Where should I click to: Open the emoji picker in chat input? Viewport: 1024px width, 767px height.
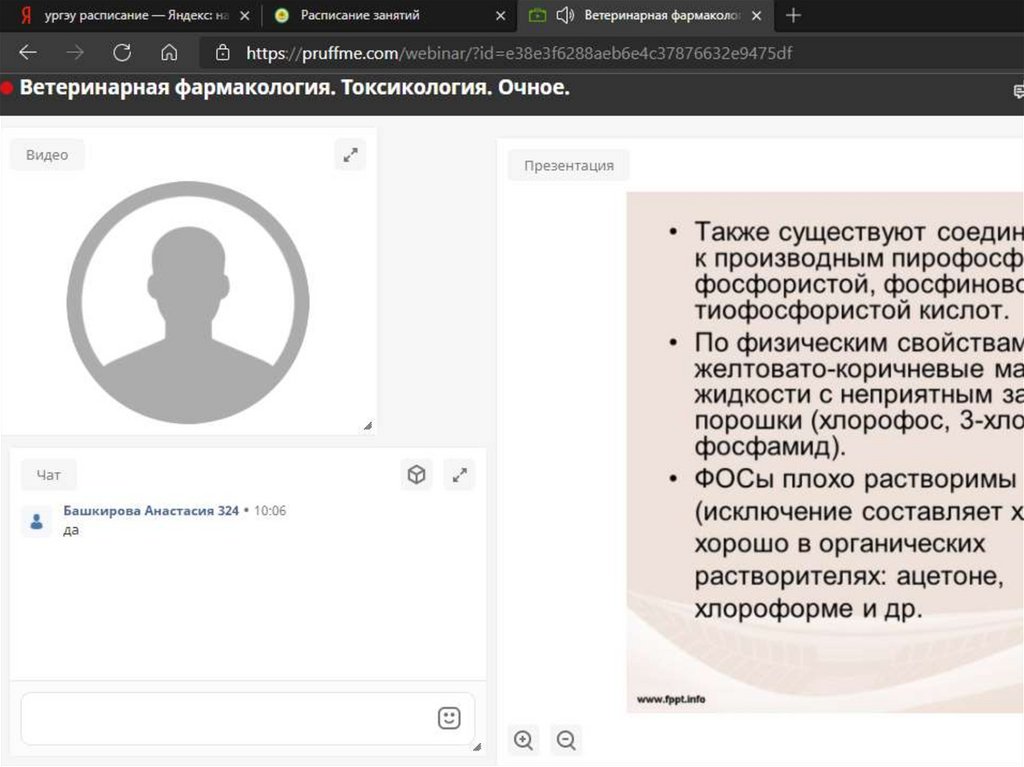(x=449, y=718)
